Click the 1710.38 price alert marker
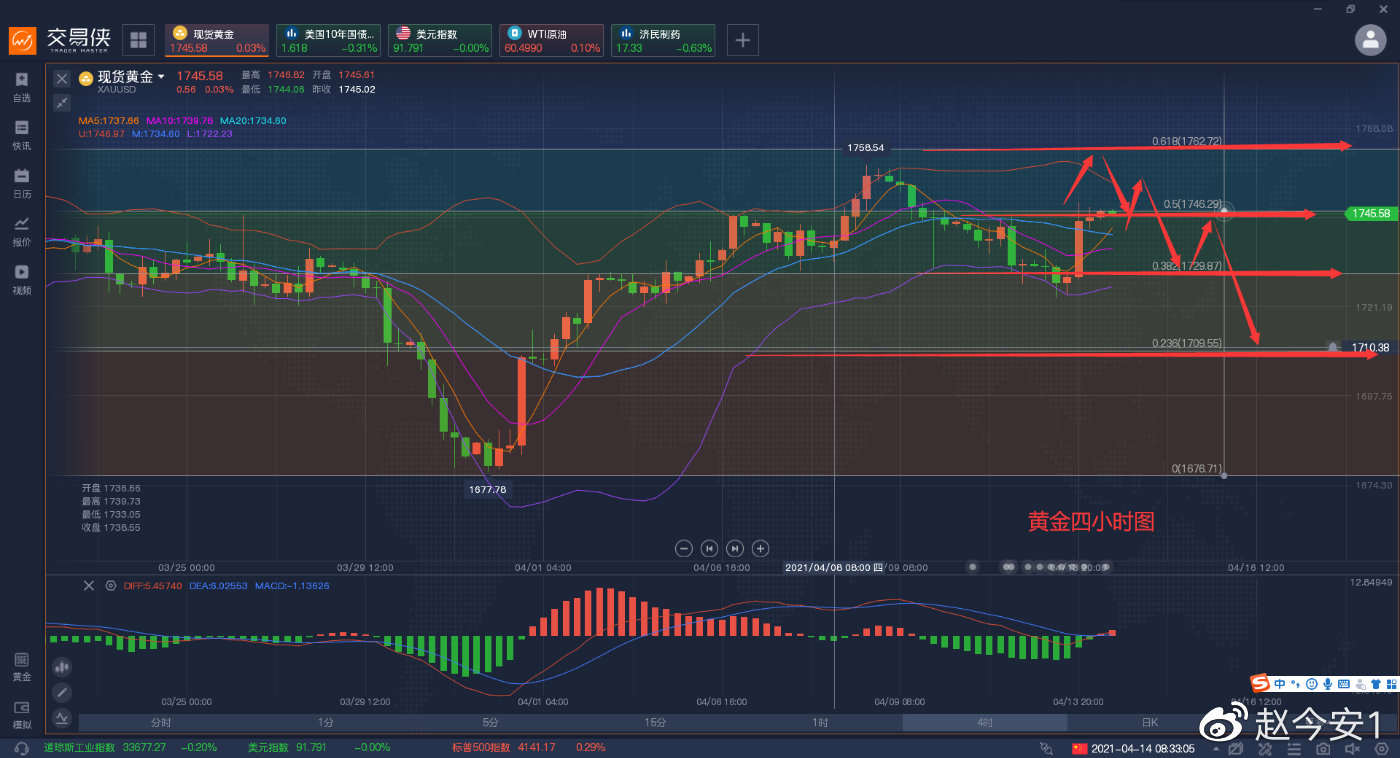Image resolution: width=1400 pixels, height=758 pixels. pos(1370,348)
